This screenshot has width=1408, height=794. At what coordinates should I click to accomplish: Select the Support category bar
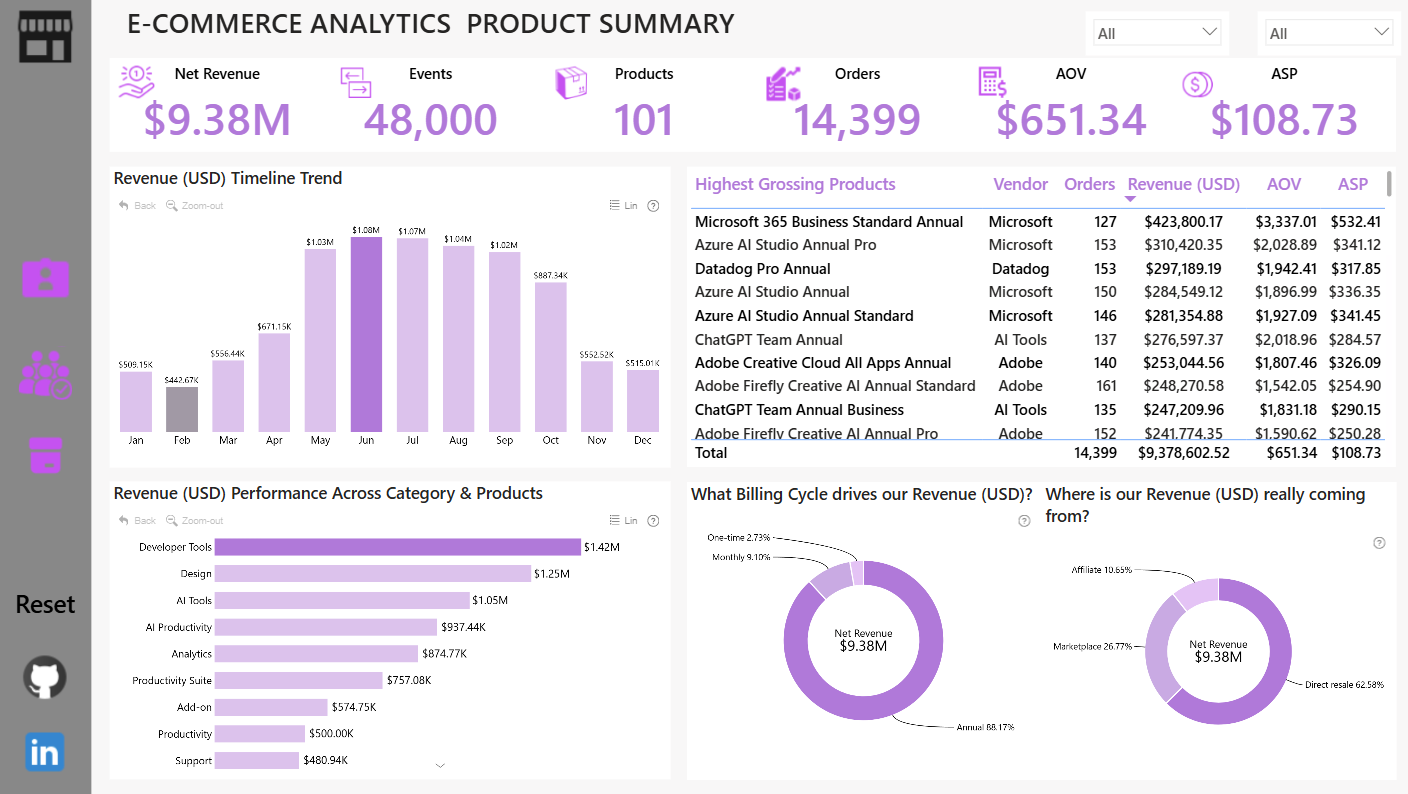[257, 760]
